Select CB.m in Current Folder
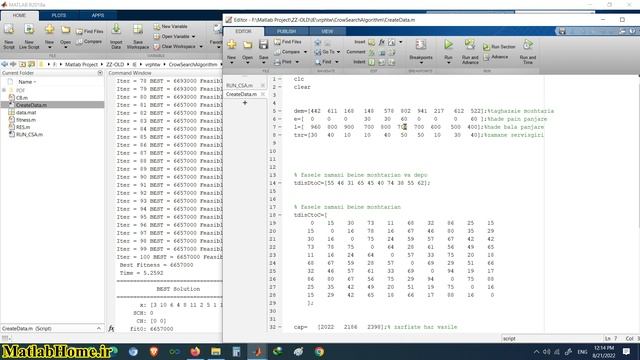Viewport: 640px width, 360px height. [22, 98]
